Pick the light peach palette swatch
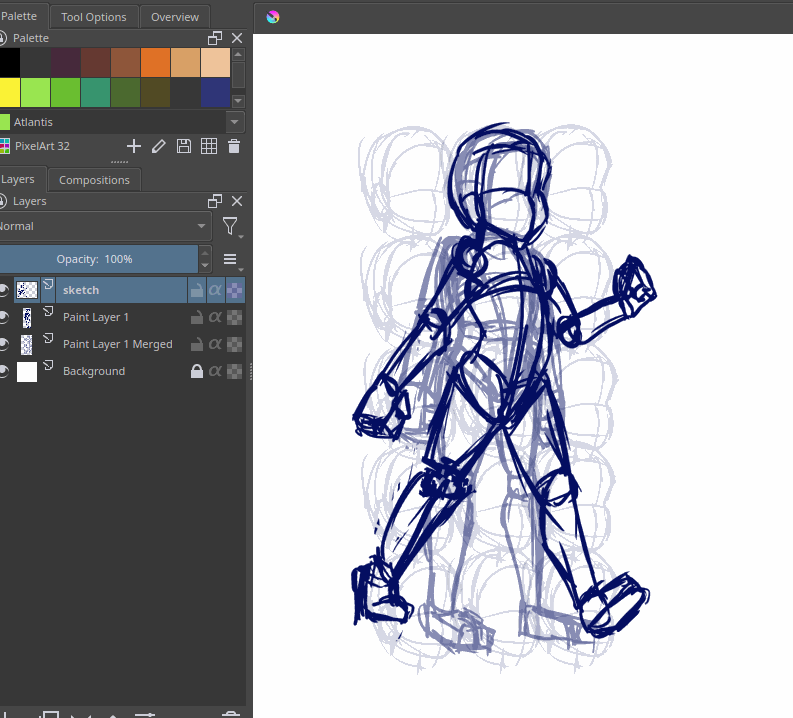Image resolution: width=793 pixels, height=718 pixels. (x=215, y=62)
